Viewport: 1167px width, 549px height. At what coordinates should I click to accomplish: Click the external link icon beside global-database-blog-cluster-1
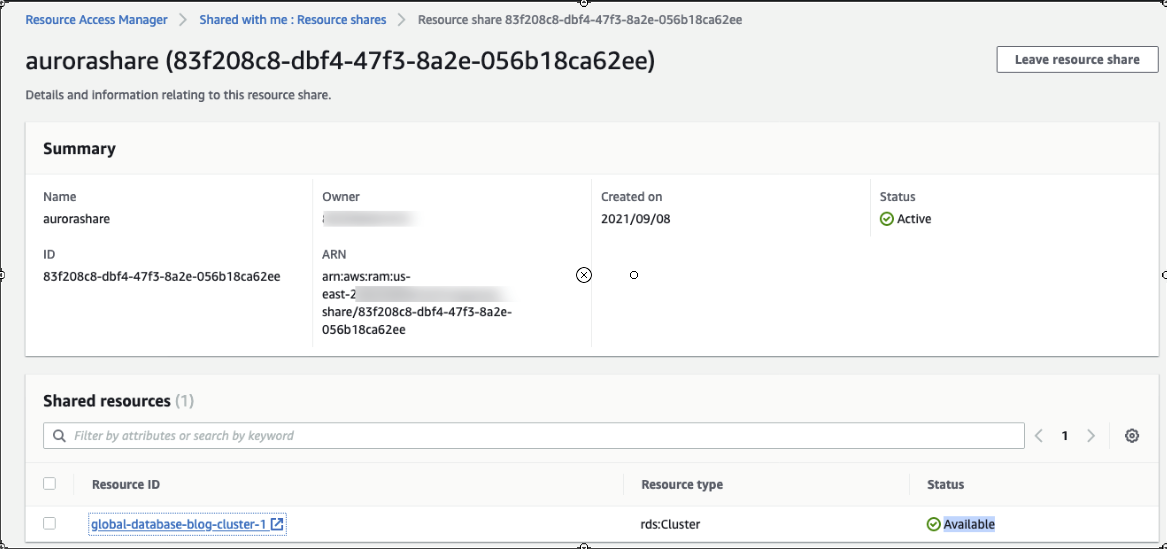click(277, 524)
